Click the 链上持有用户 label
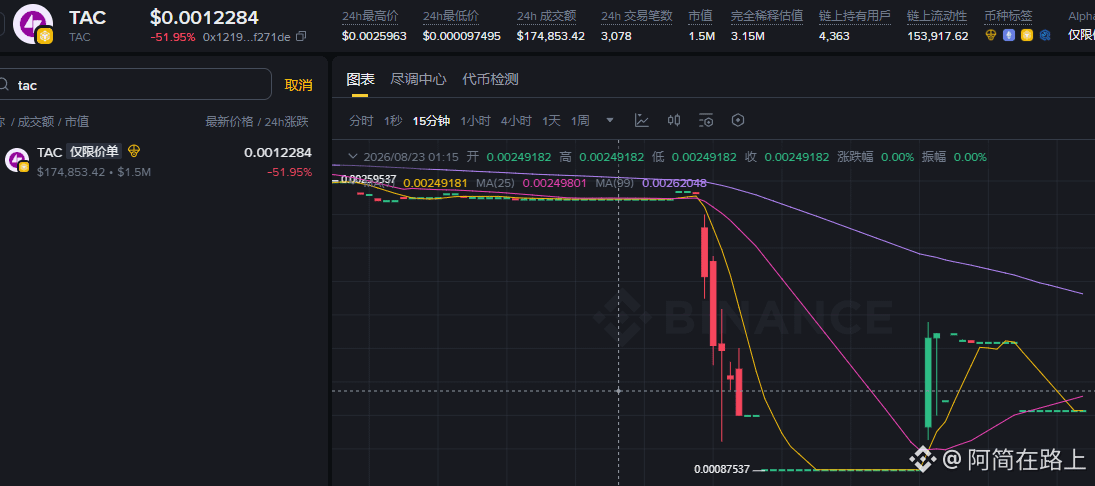The width and height of the screenshot is (1095, 486). 855,16
